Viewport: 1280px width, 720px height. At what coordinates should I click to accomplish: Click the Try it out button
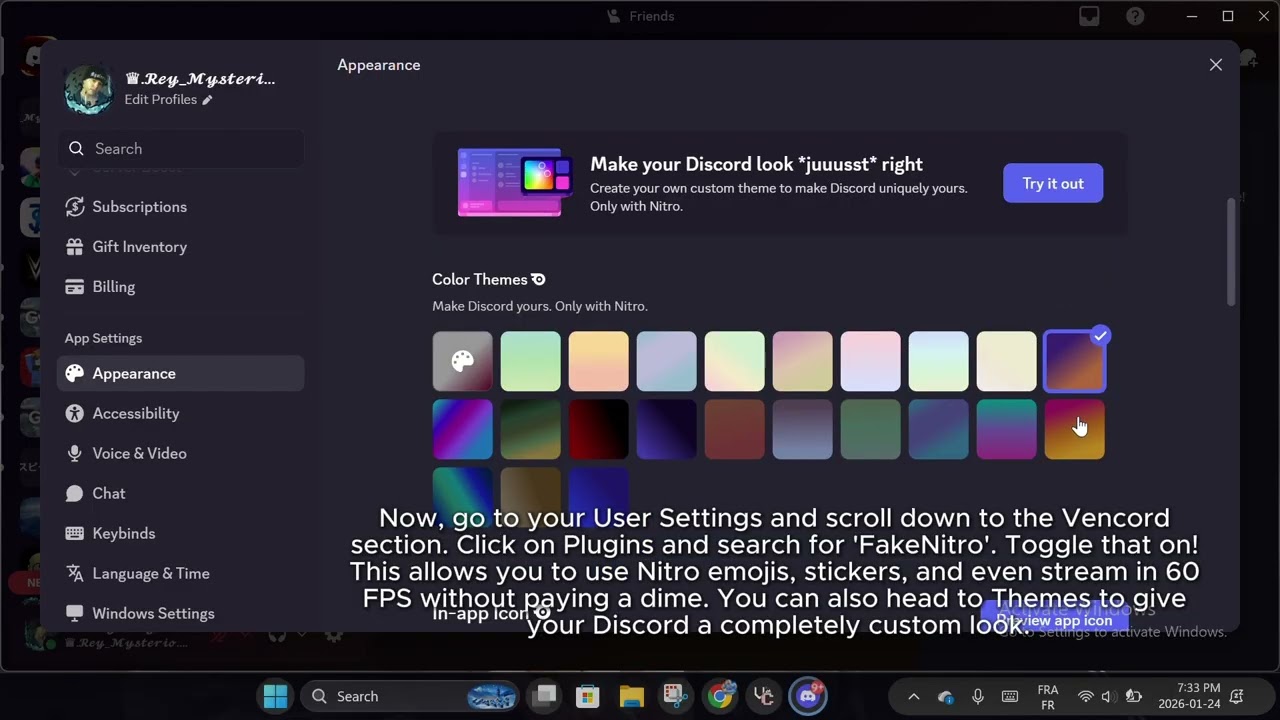coord(1053,183)
